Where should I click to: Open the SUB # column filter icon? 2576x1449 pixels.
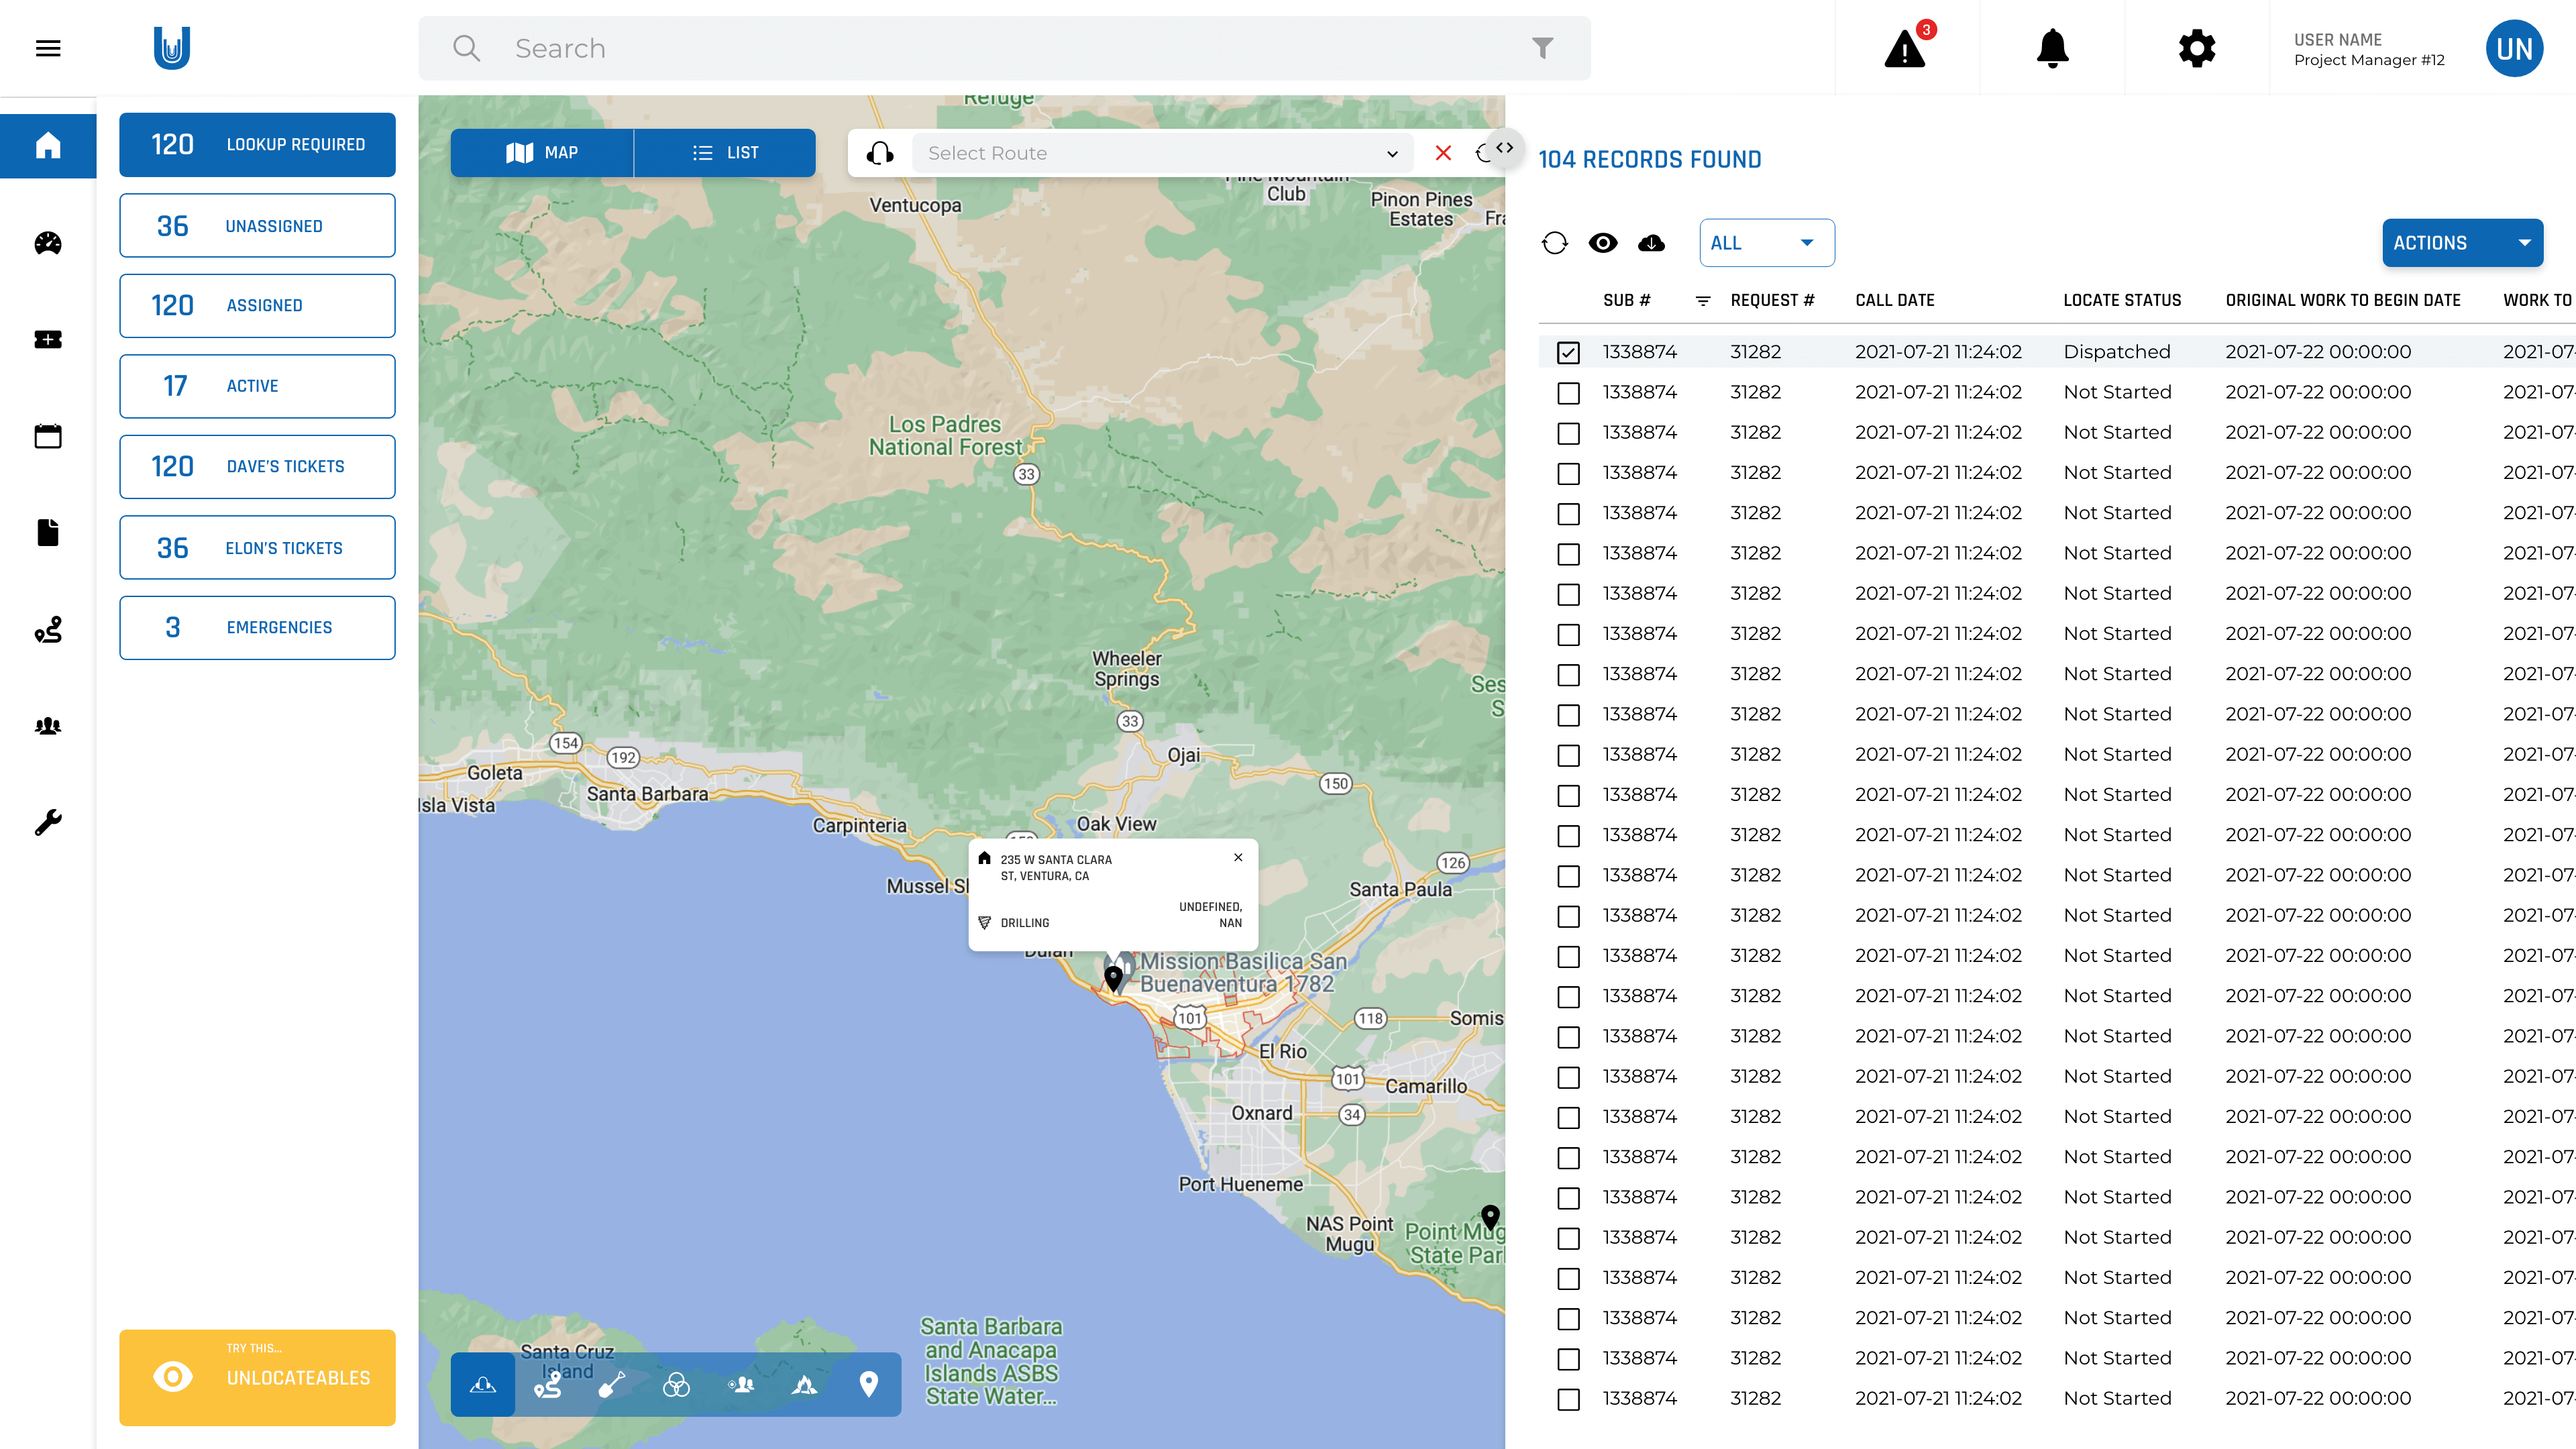click(x=1703, y=300)
